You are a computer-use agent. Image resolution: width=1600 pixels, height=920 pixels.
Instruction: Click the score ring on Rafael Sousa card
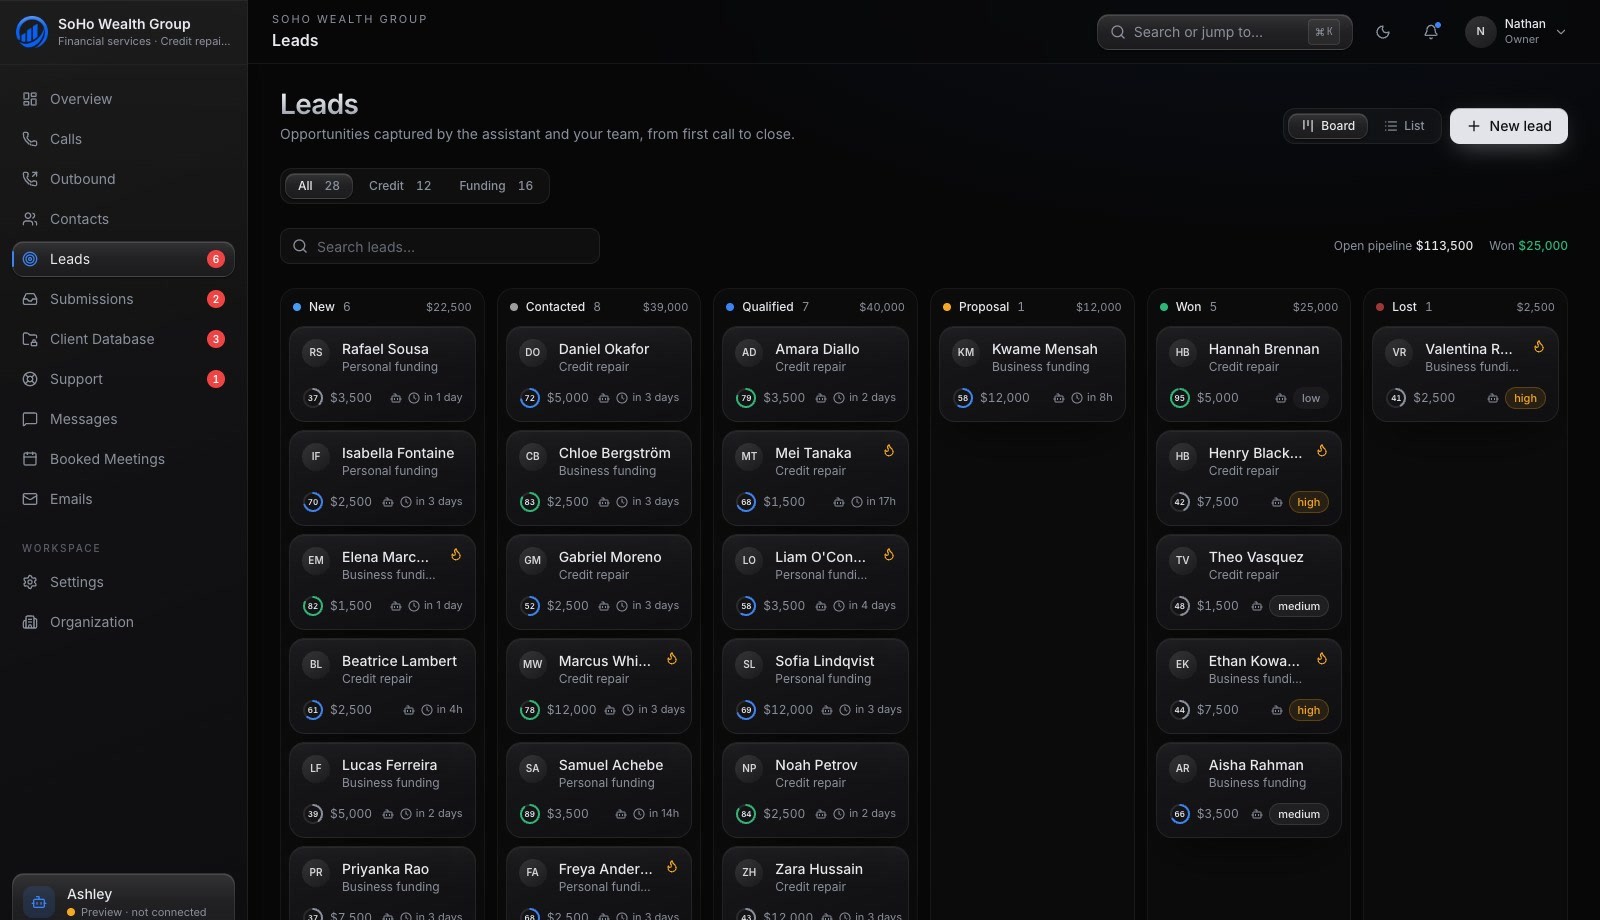tap(313, 398)
